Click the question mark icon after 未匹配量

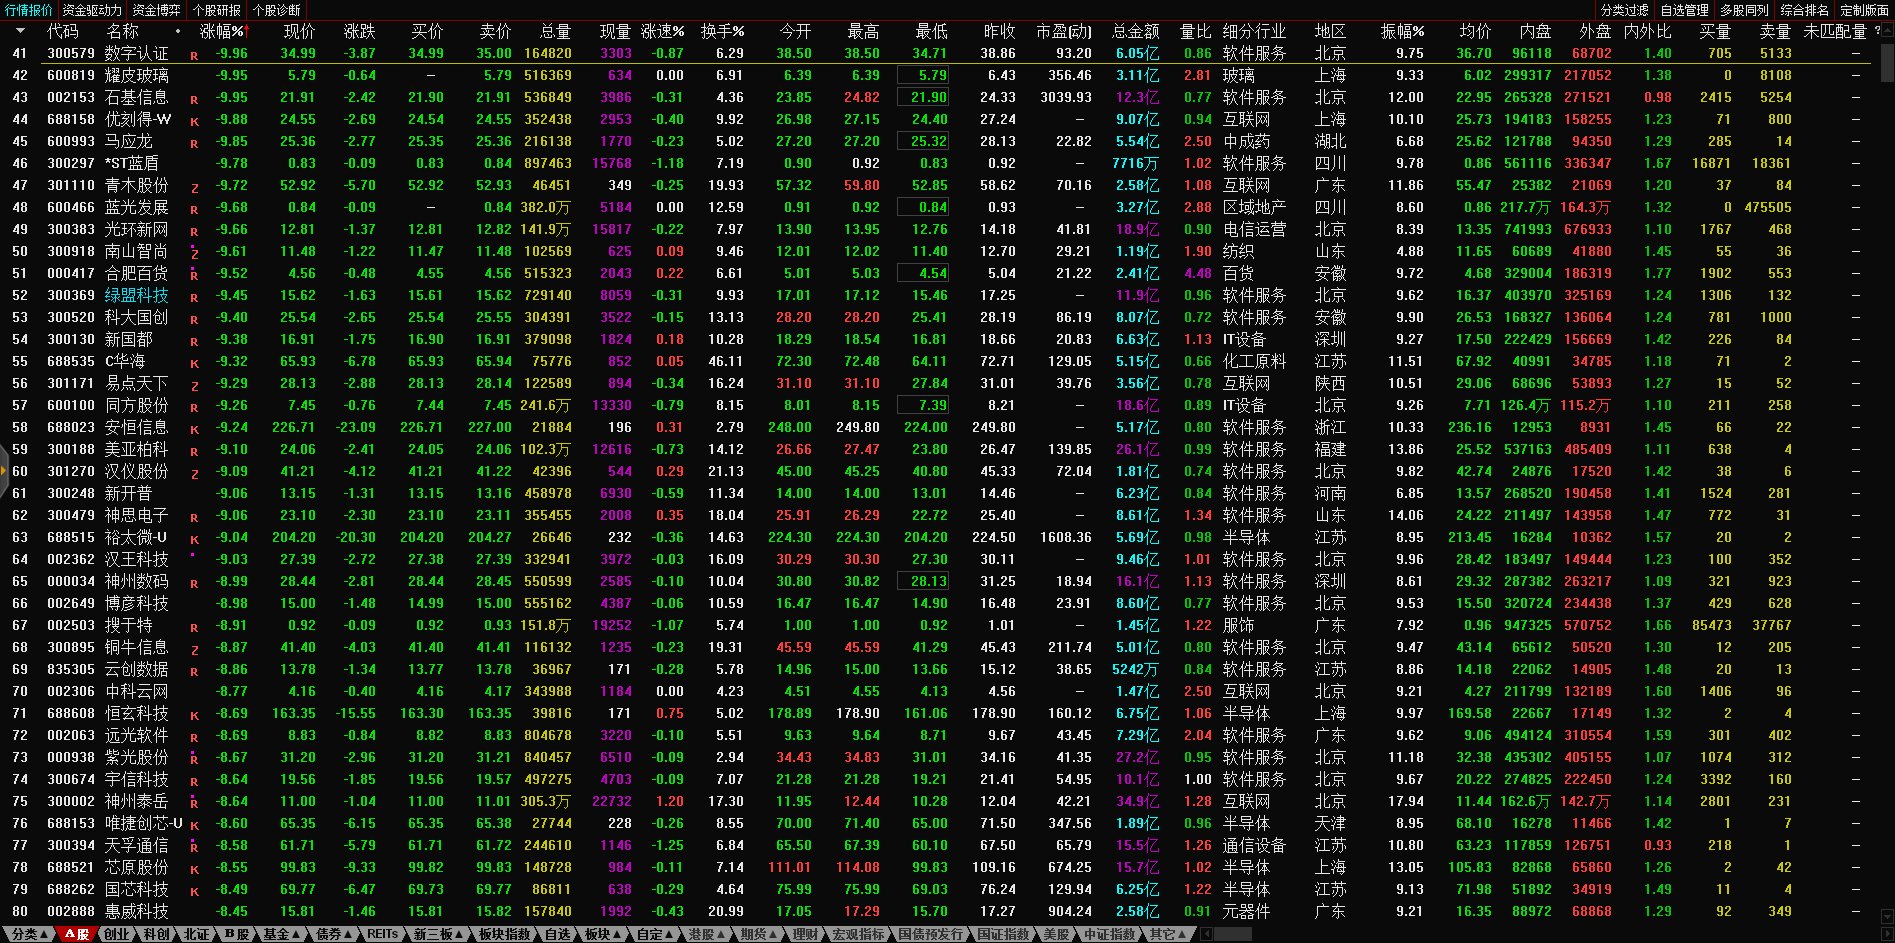[x=1877, y=31]
